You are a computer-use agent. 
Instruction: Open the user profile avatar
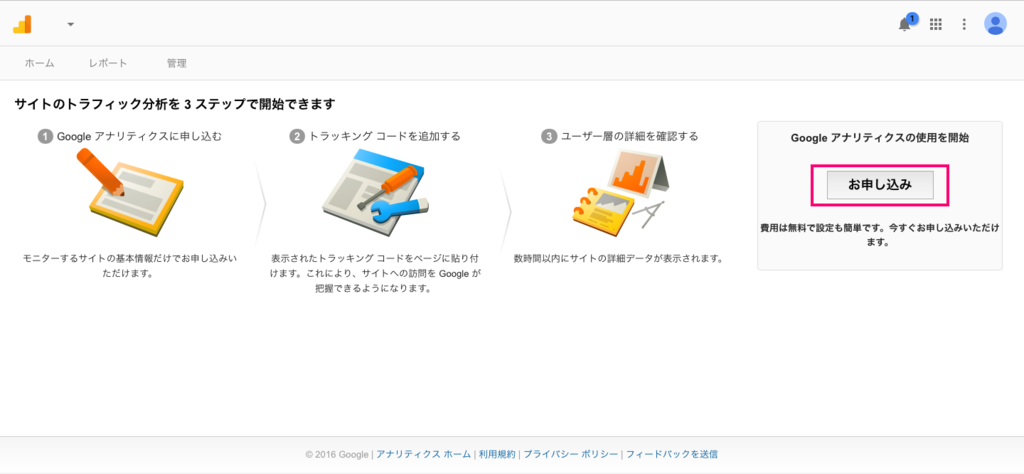point(995,24)
